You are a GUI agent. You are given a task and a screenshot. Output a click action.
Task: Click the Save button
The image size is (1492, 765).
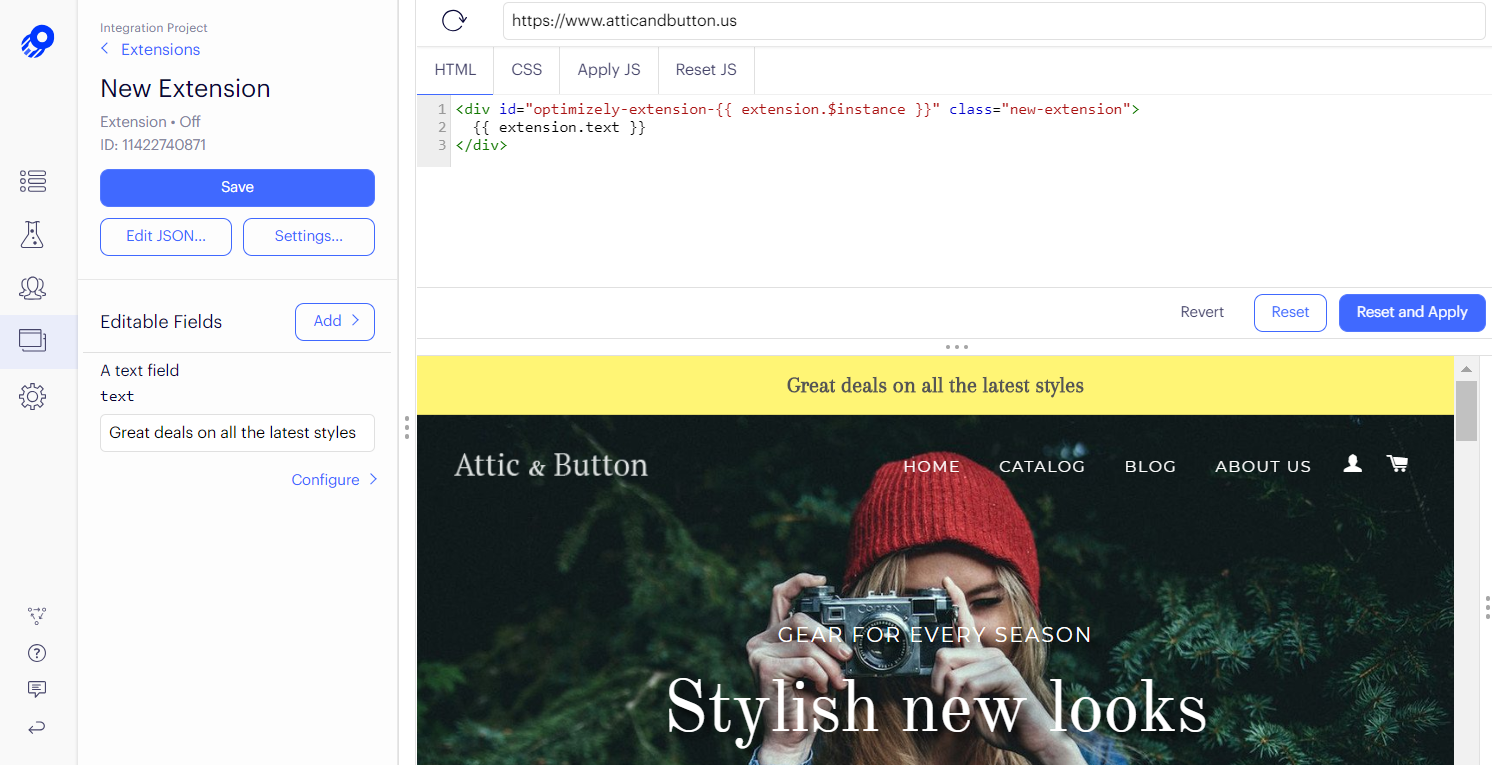(x=237, y=187)
